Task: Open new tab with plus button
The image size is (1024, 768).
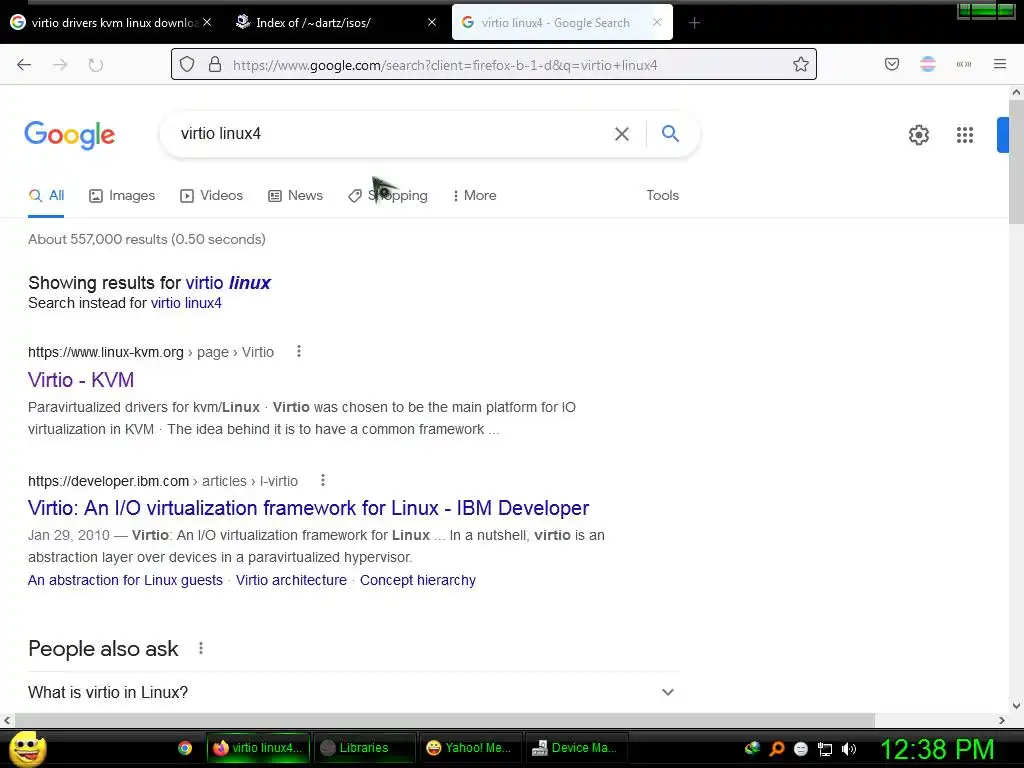Action: pyautogui.click(x=694, y=23)
